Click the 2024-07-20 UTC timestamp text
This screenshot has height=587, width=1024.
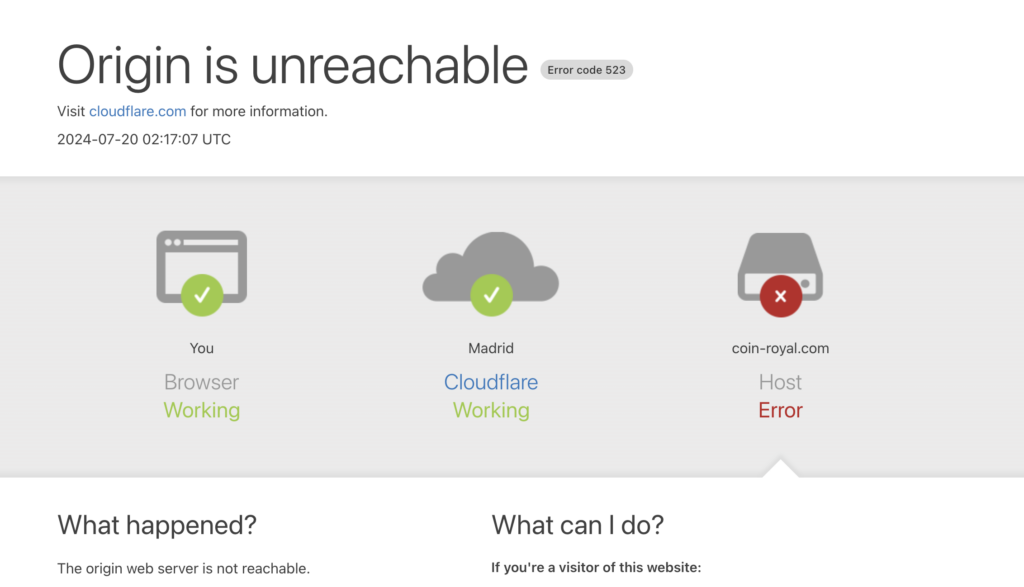pos(144,139)
